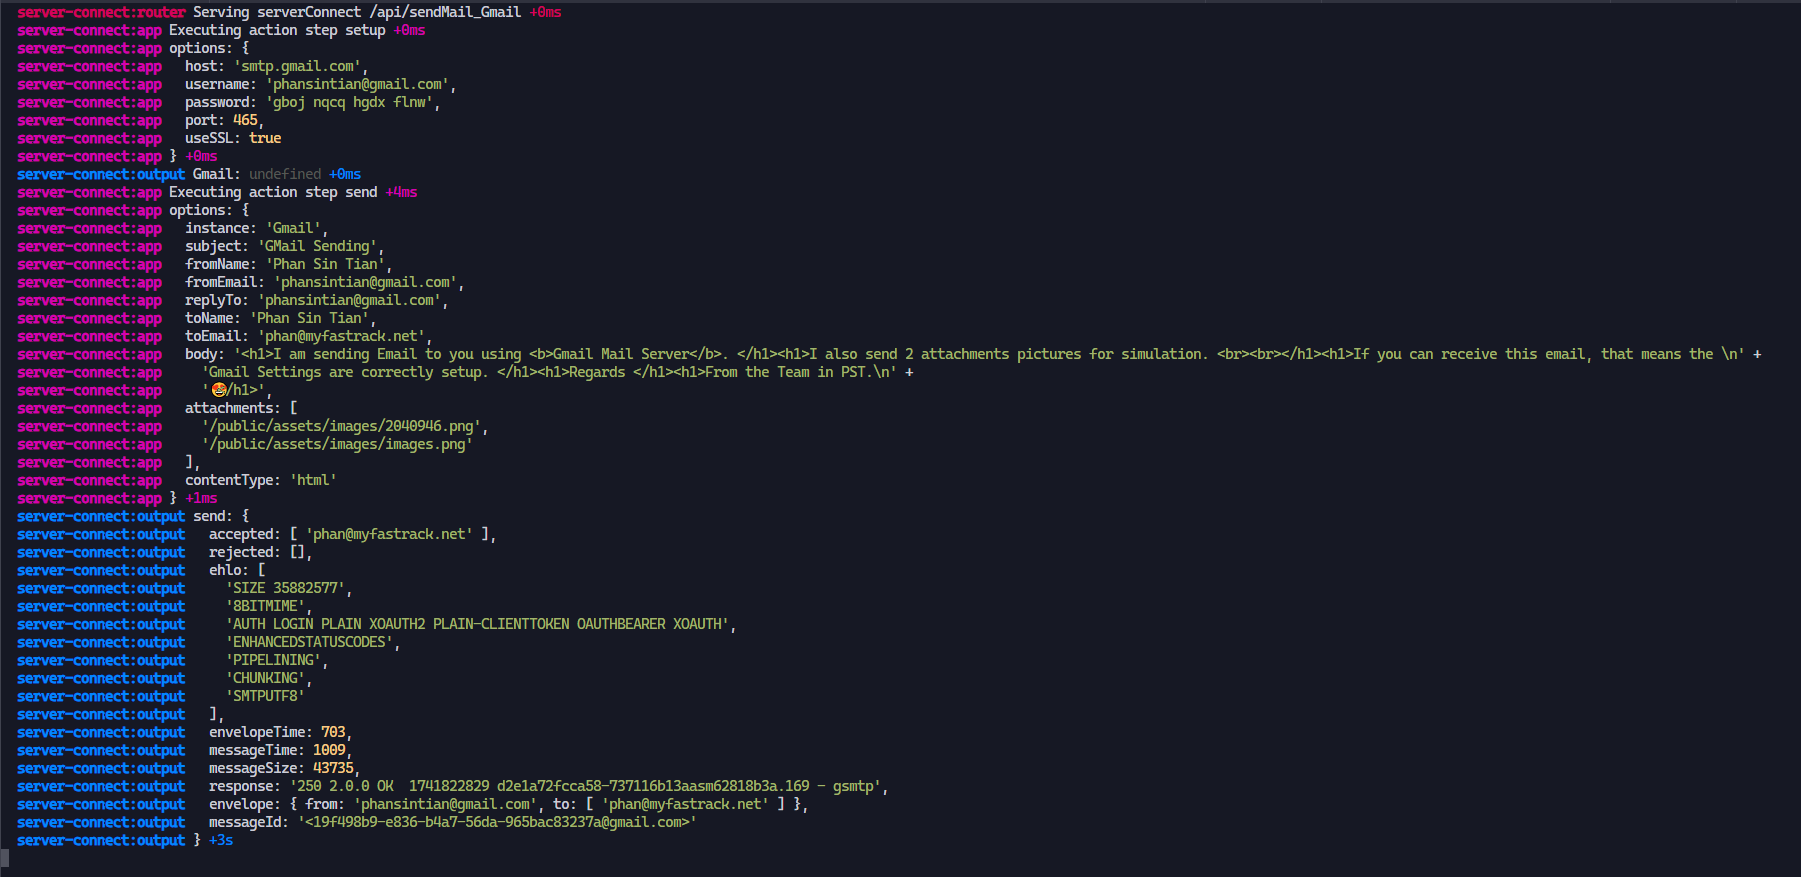
Task: Click the contentType value 'html'
Action: [x=314, y=480]
